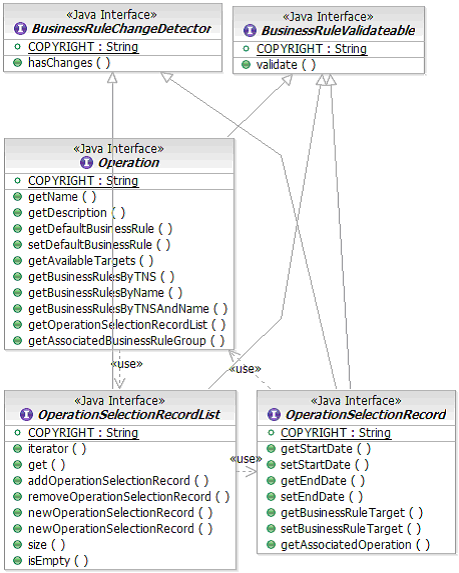Select the getDefaultBusinessRule method
Viewport: 459px width, 573px height.
(100, 229)
